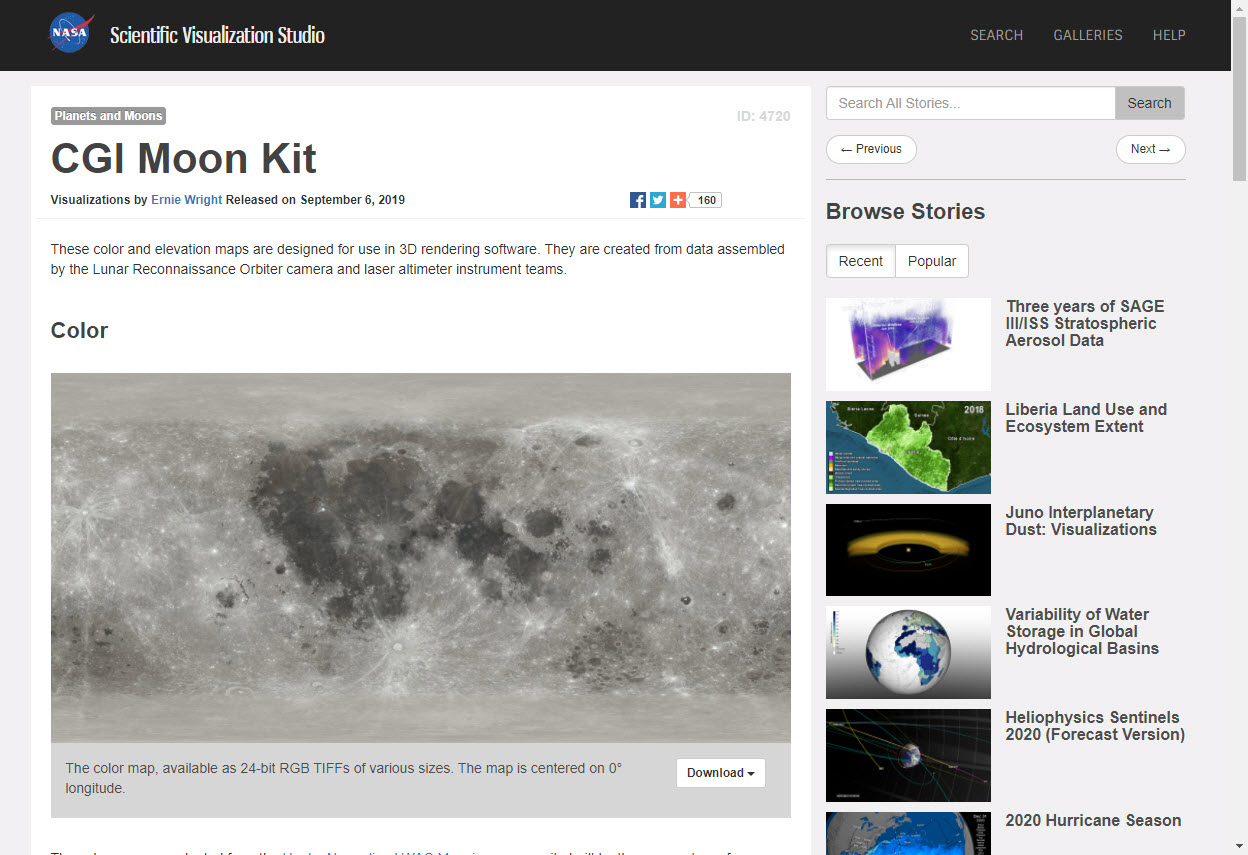This screenshot has width=1248, height=855.
Task: Open Three years of SAGE III/ISS story title
Action: click(1085, 323)
